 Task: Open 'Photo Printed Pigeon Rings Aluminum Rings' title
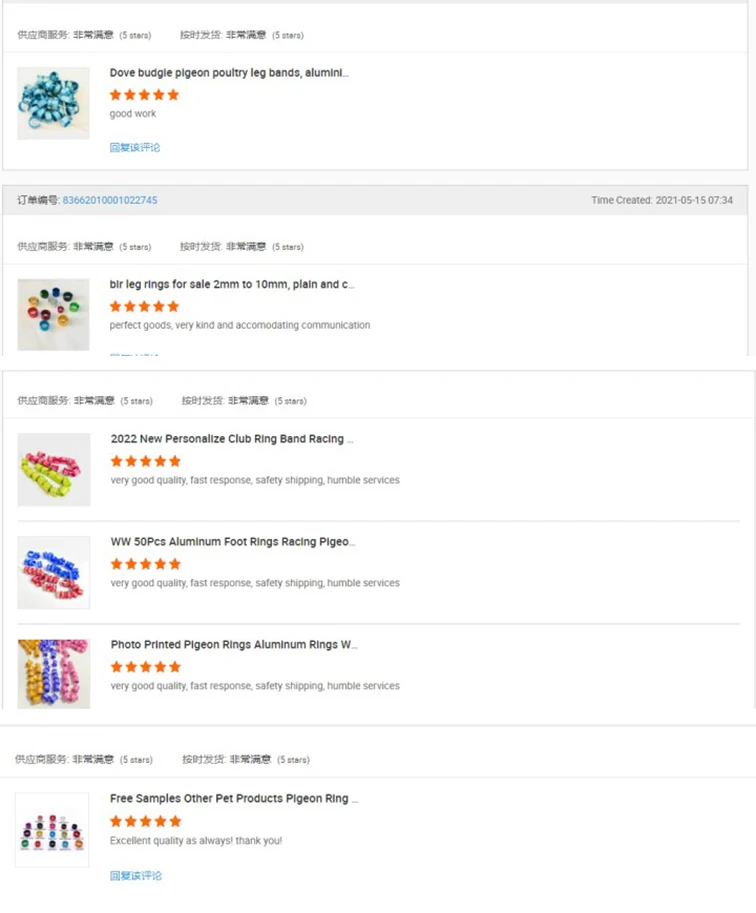coord(233,645)
